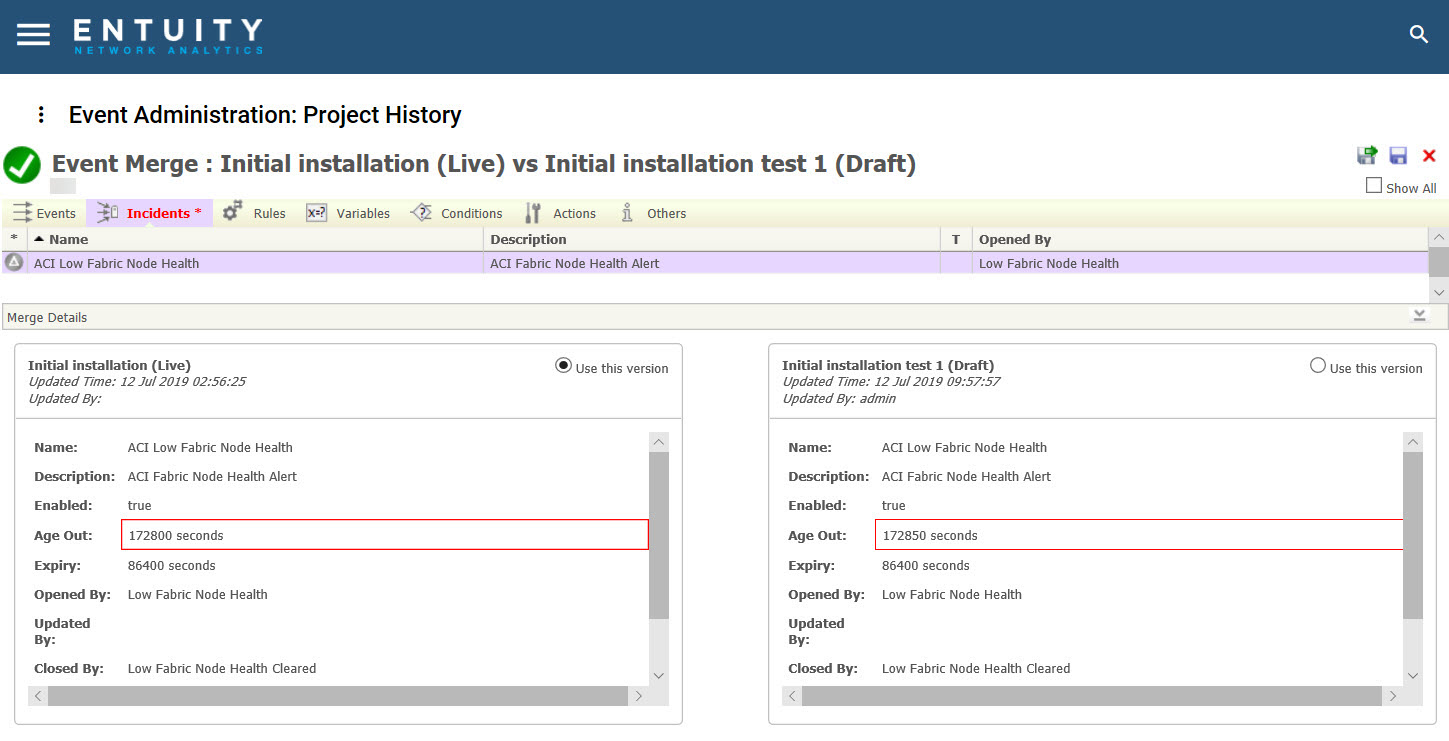Click the Draft panel horizontal scroll right arrow
This screenshot has width=1449, height=741.
(1392, 696)
